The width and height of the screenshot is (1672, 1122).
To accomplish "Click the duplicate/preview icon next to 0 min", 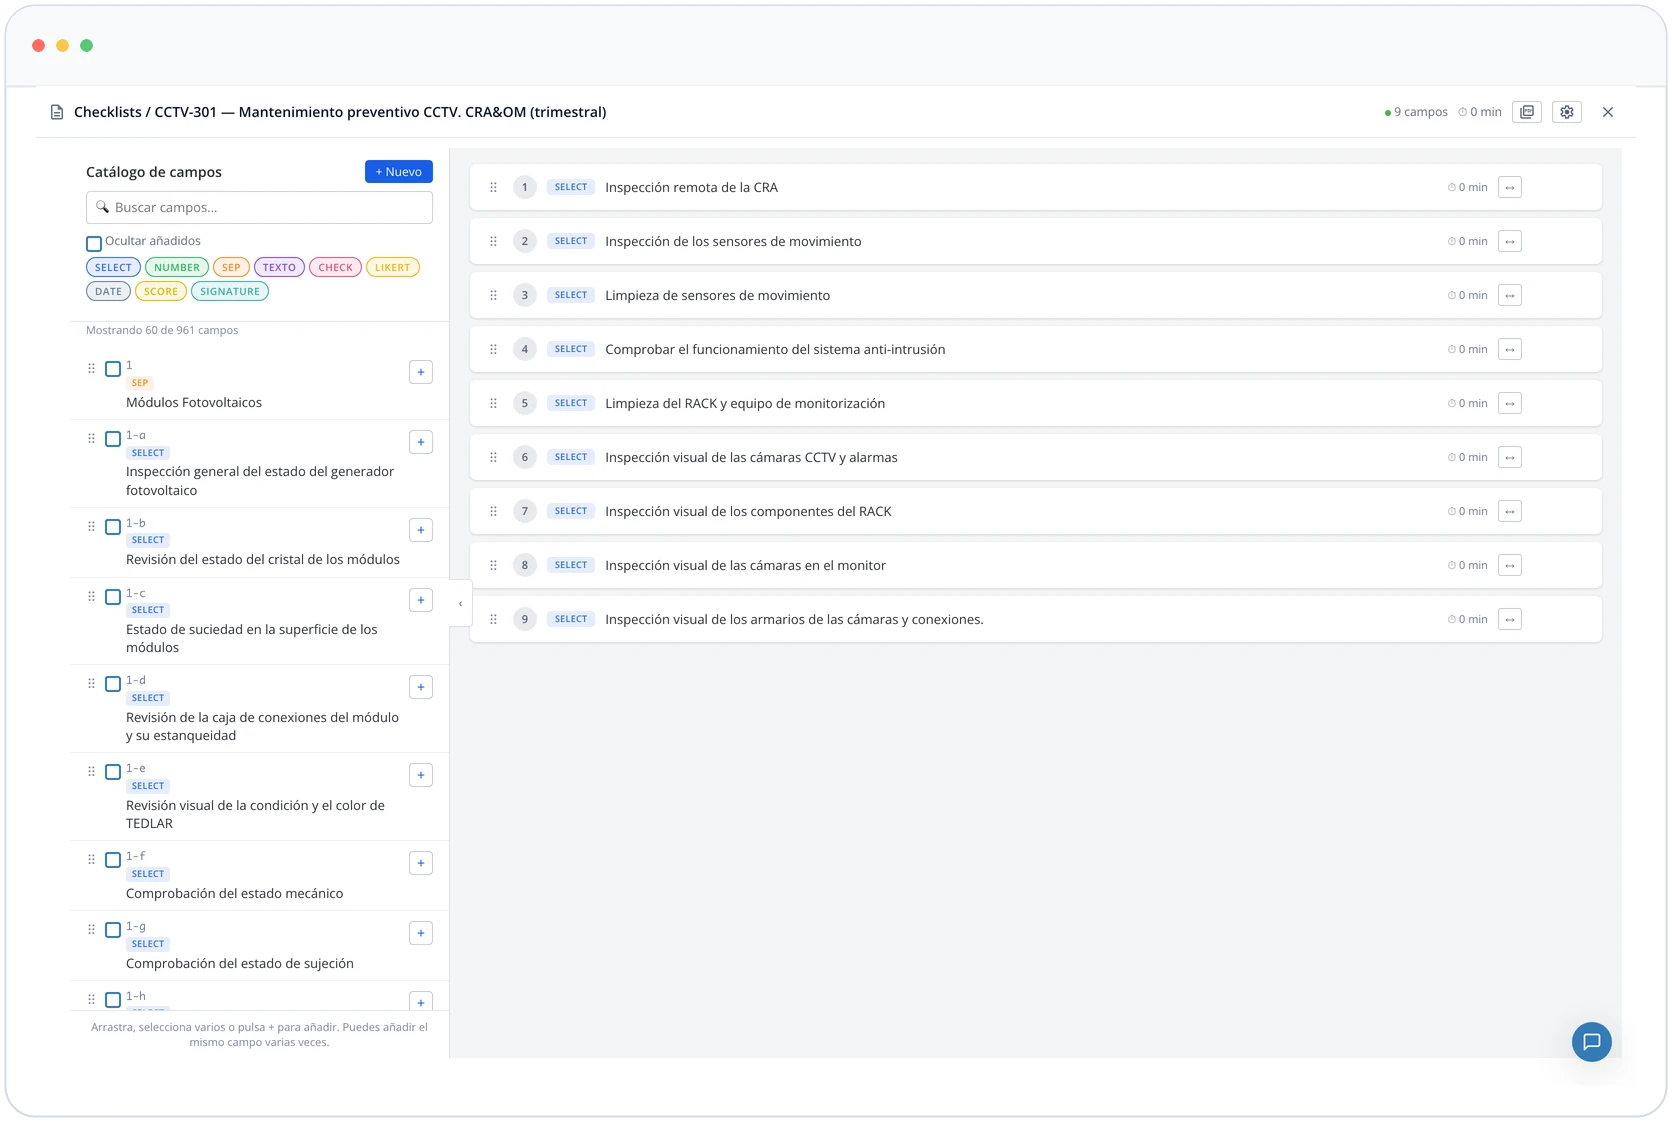I will 1527,112.
